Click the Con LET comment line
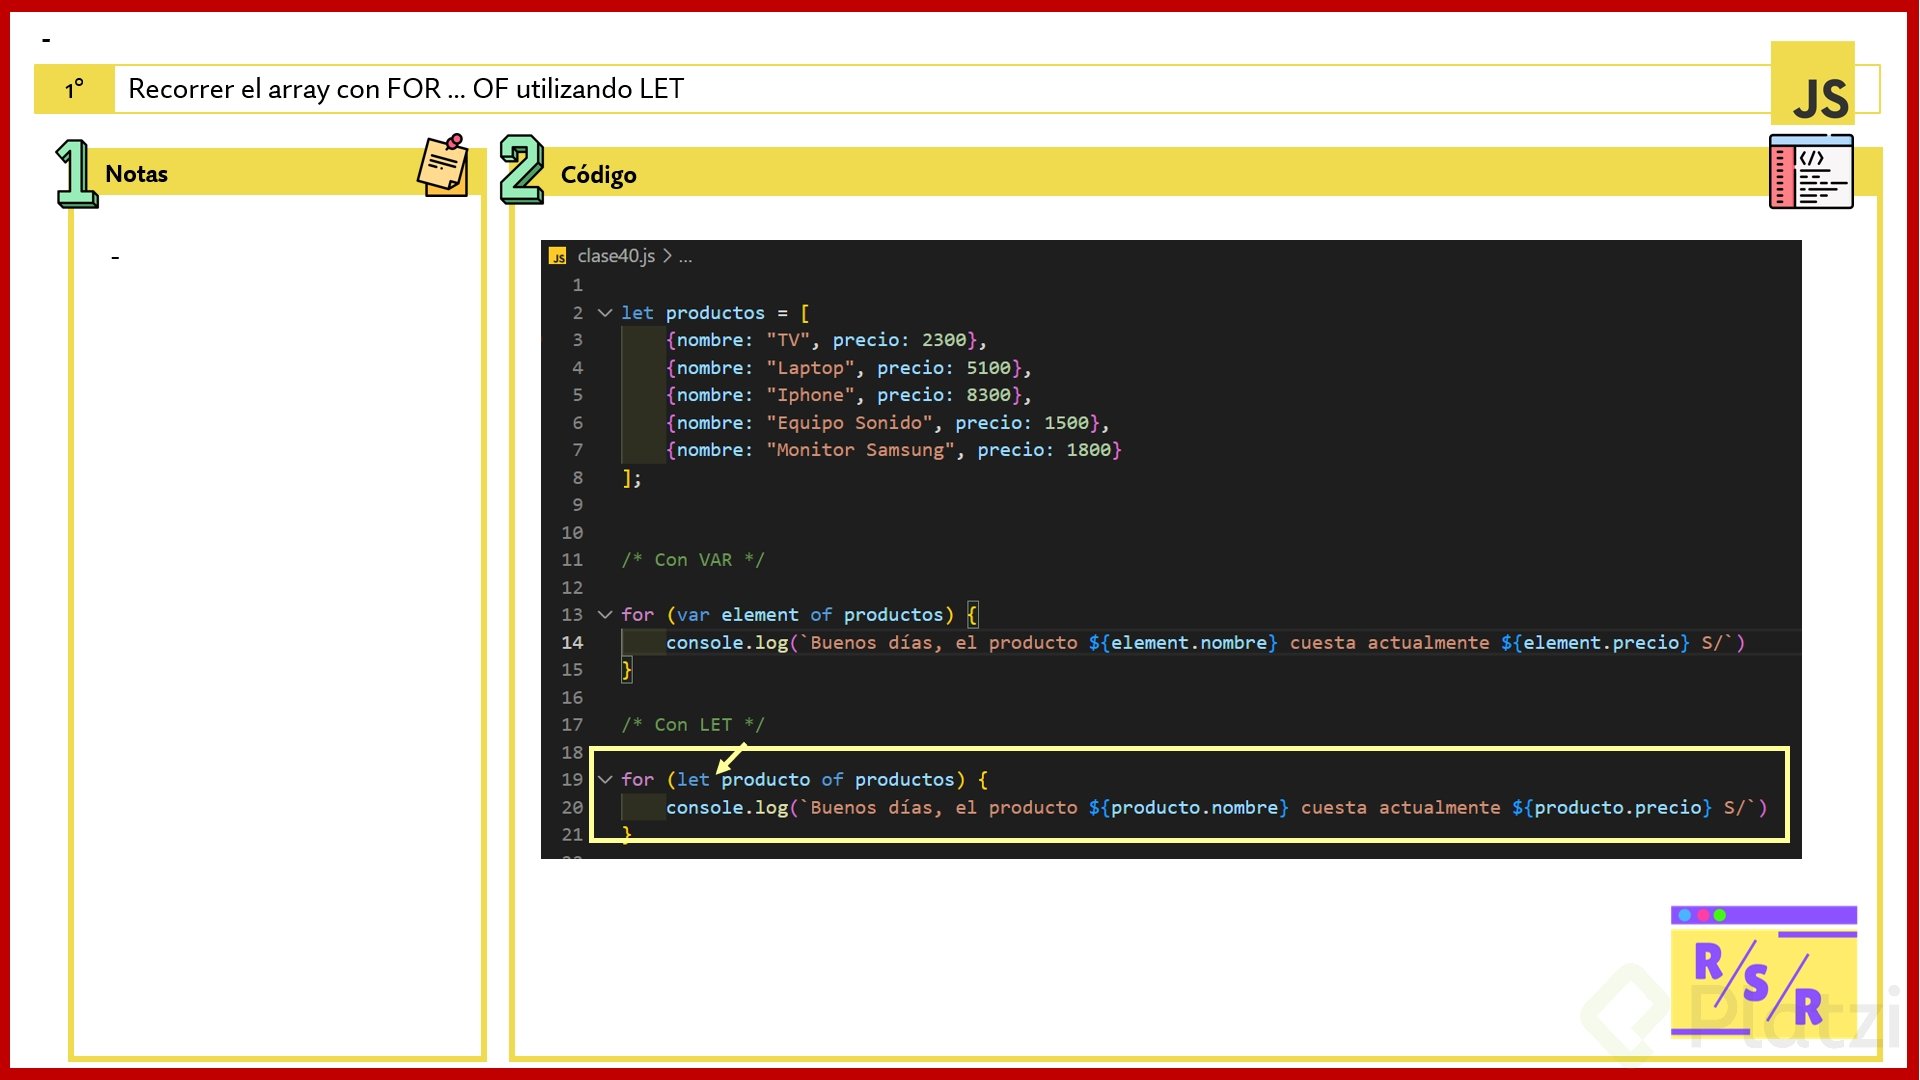The height and width of the screenshot is (1080, 1920). [x=692, y=725]
